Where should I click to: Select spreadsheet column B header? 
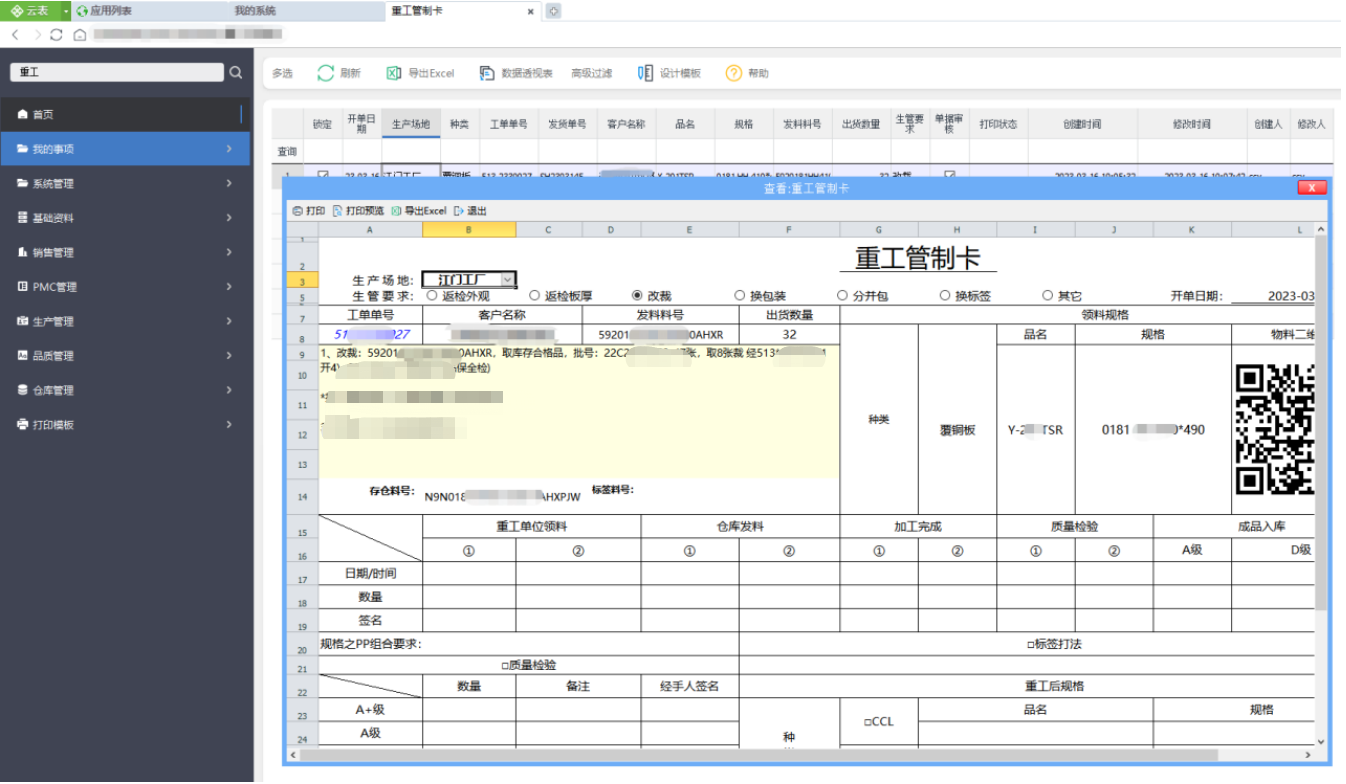tap(469, 229)
